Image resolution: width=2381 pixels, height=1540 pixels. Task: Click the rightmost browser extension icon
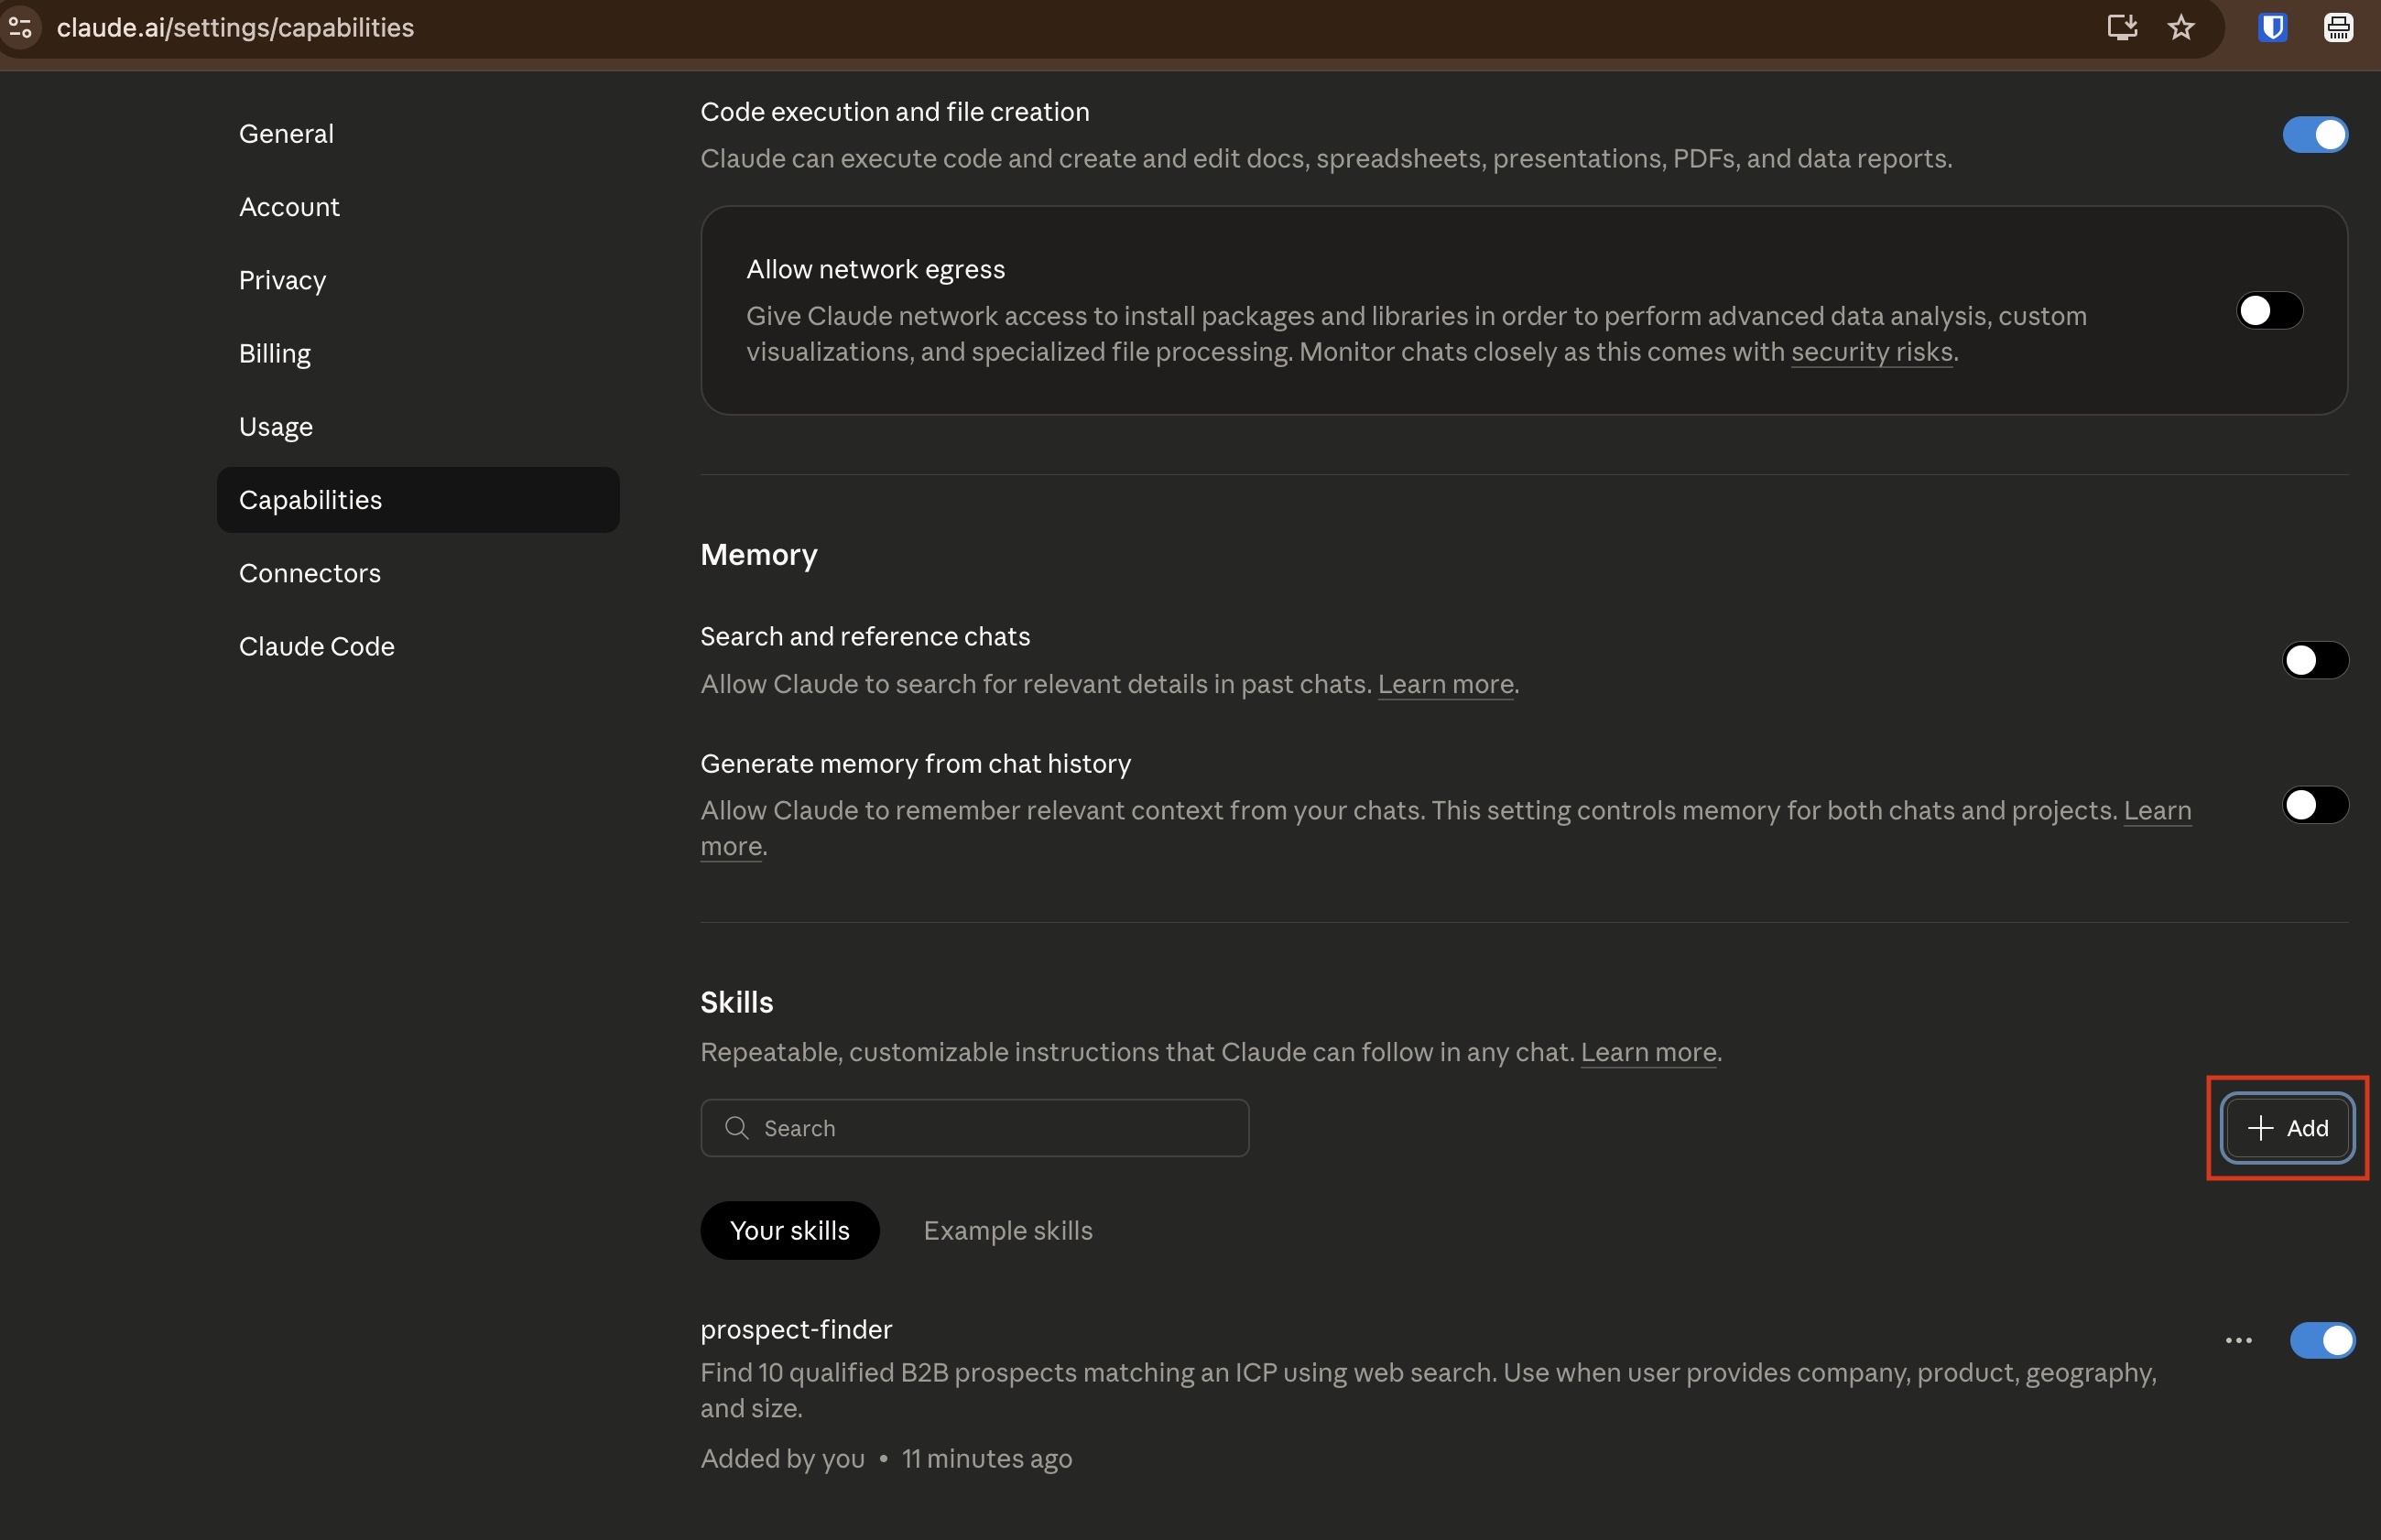pyautogui.click(x=2337, y=27)
